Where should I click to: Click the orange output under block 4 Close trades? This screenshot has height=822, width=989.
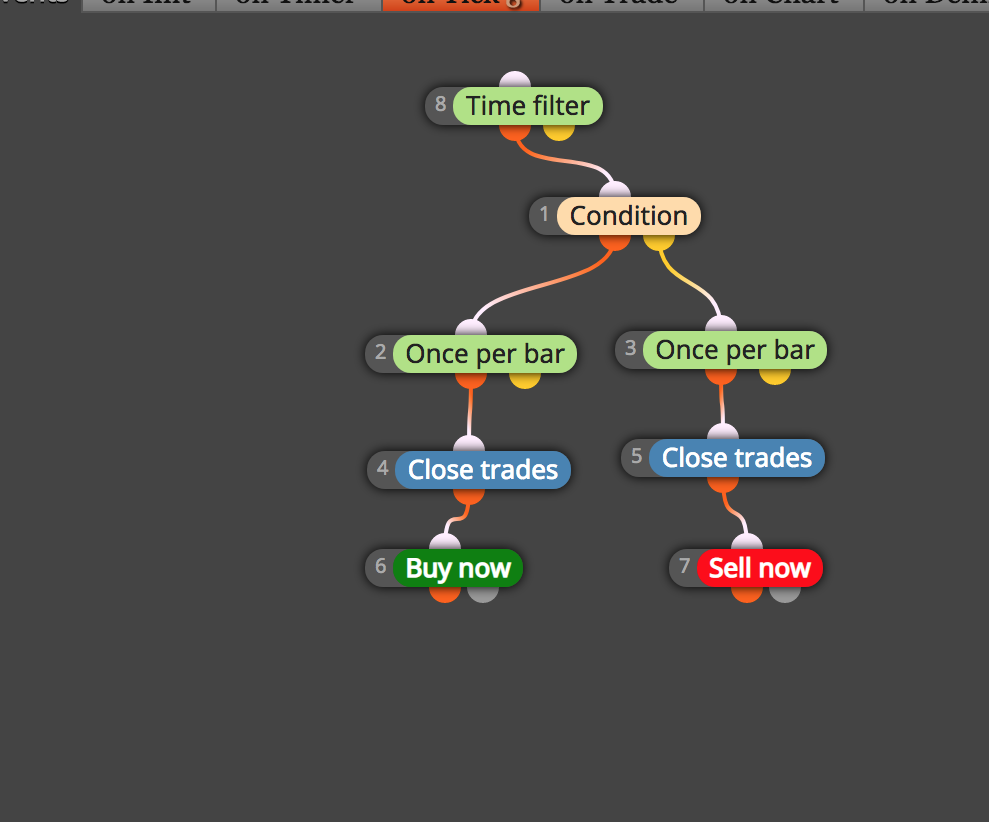469,496
